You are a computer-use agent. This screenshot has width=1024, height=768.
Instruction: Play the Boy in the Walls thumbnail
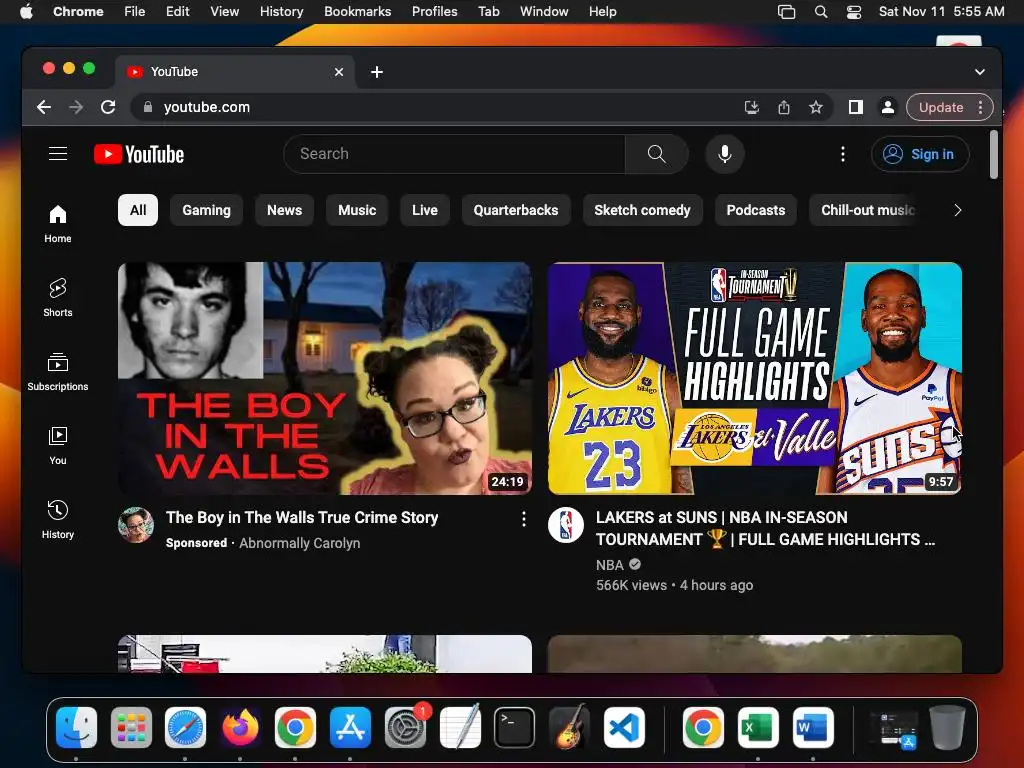tap(325, 378)
